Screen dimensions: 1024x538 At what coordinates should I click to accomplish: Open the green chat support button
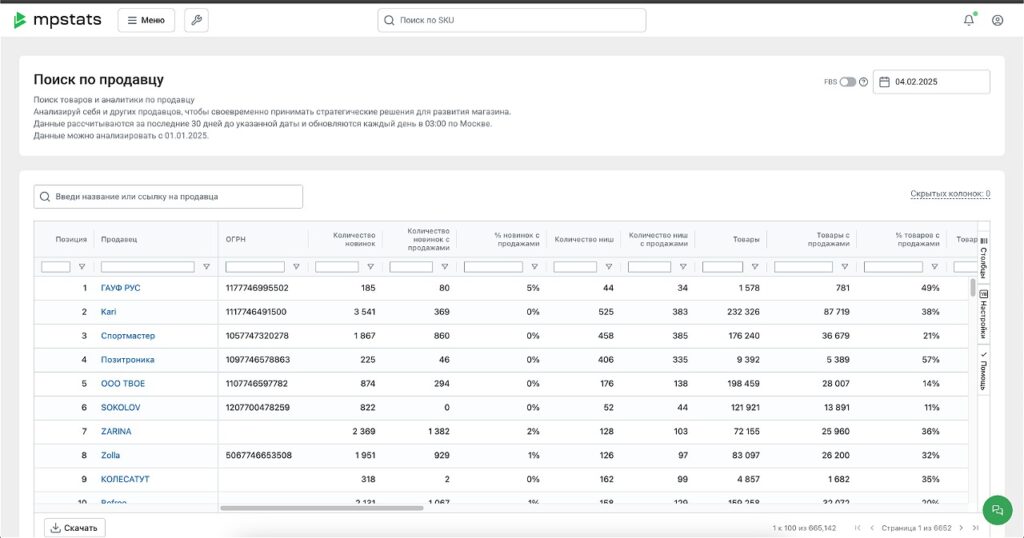[996, 509]
